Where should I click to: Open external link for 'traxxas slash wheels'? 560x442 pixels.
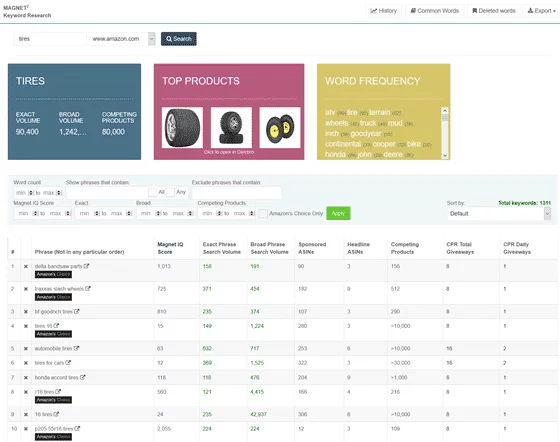(88, 288)
